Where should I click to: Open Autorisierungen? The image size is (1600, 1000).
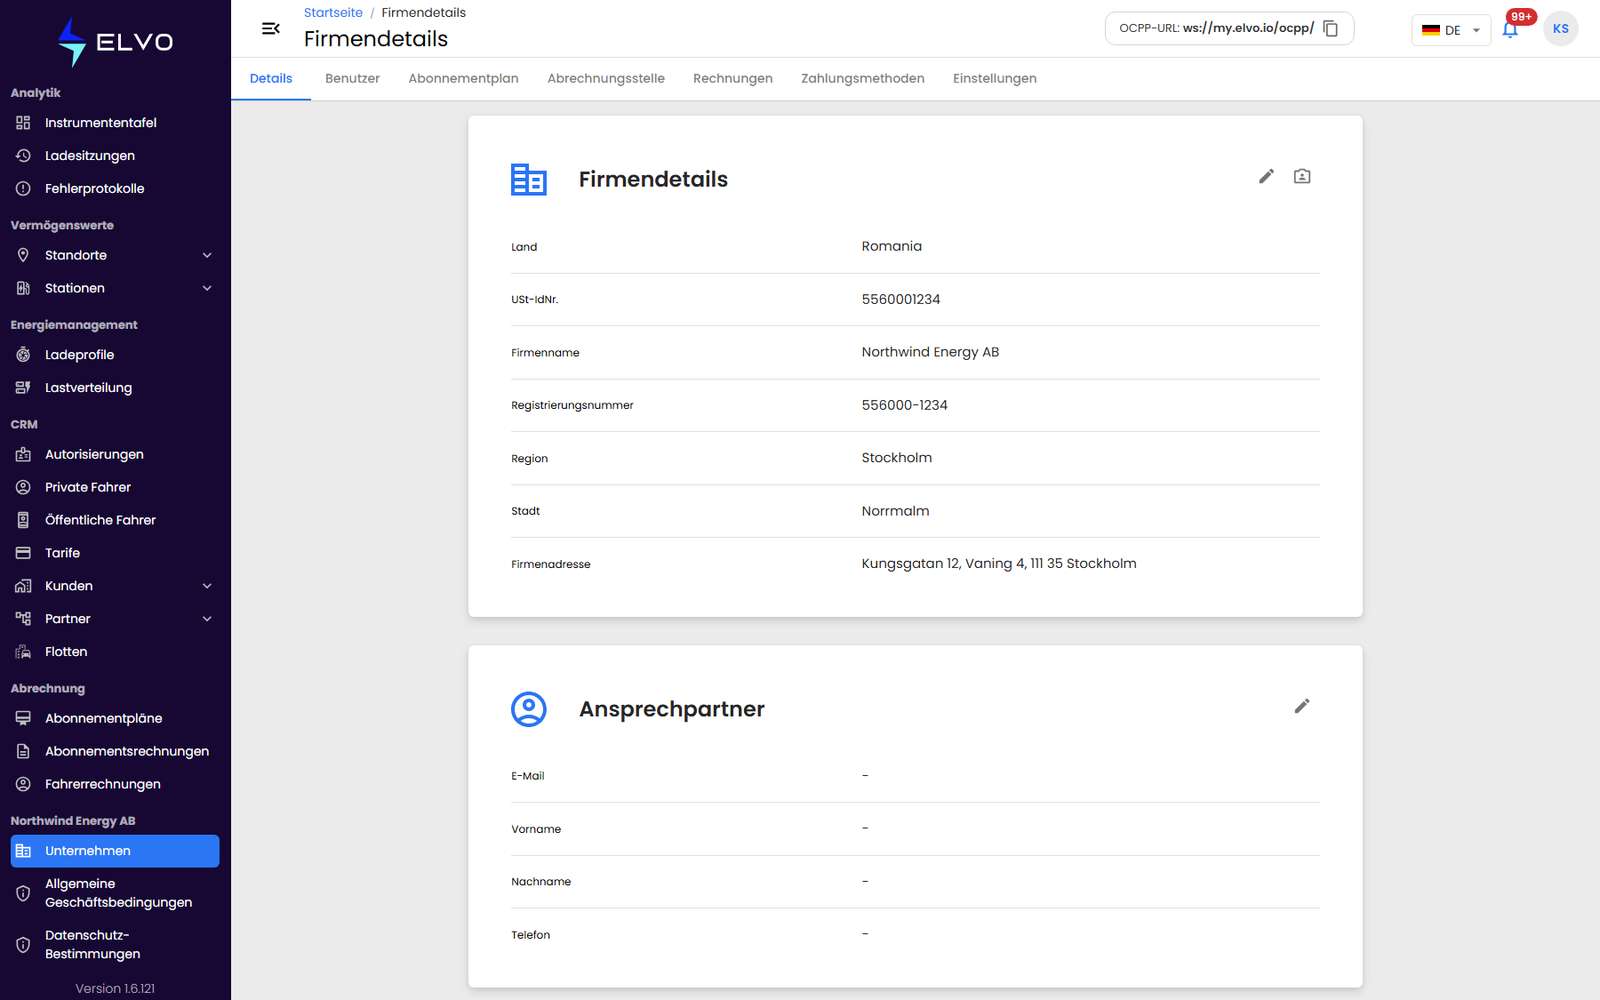[x=115, y=454]
